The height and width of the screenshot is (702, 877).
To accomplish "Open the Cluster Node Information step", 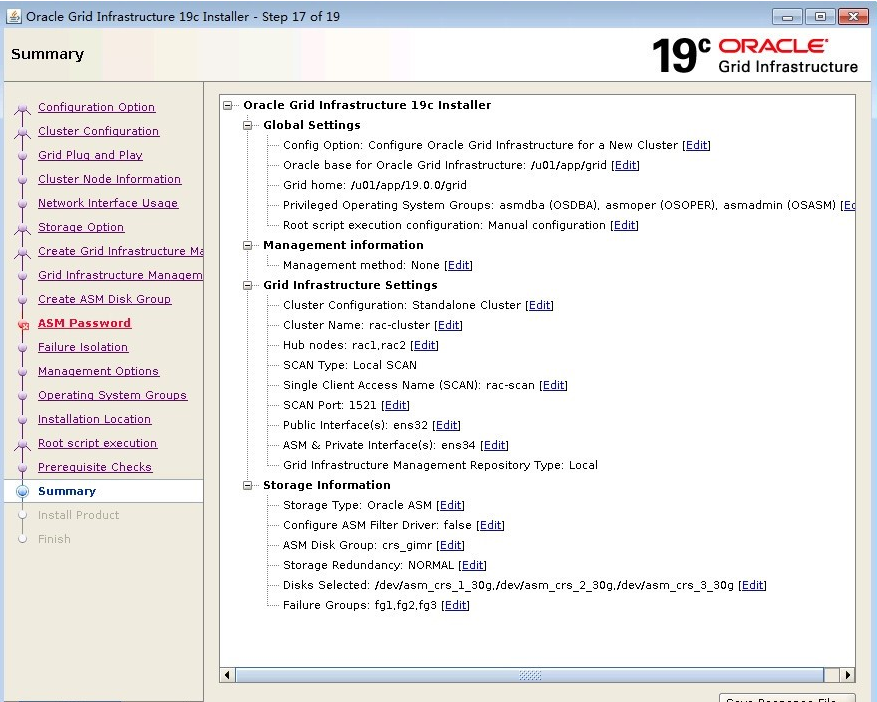I will (109, 179).
